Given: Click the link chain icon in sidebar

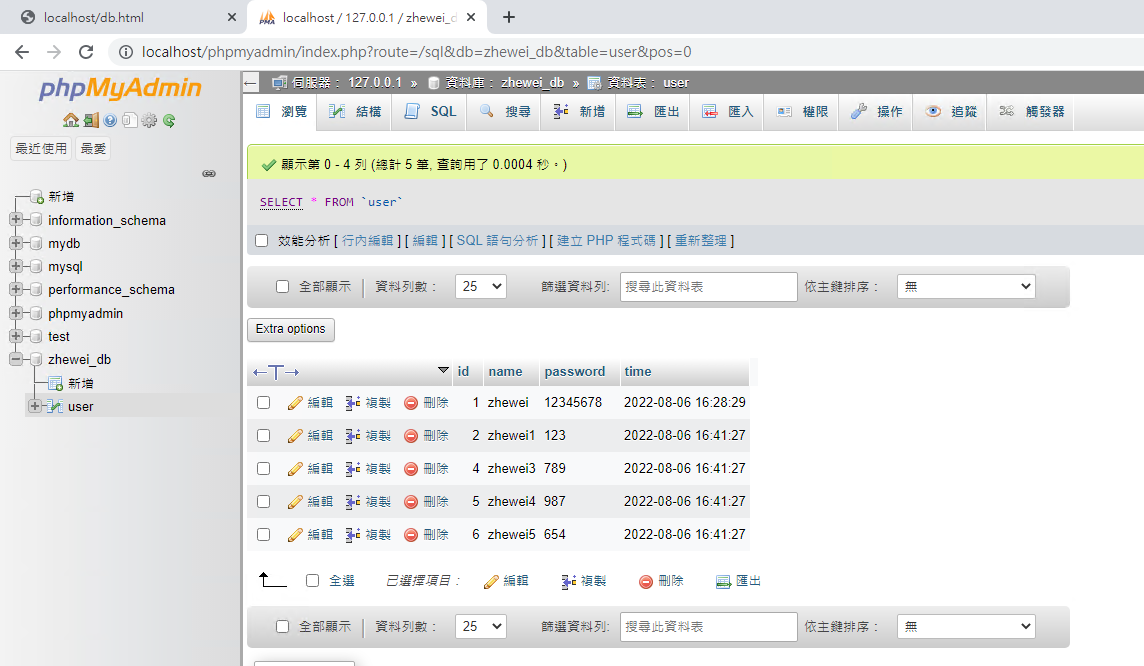Looking at the screenshot, I should (x=209, y=173).
